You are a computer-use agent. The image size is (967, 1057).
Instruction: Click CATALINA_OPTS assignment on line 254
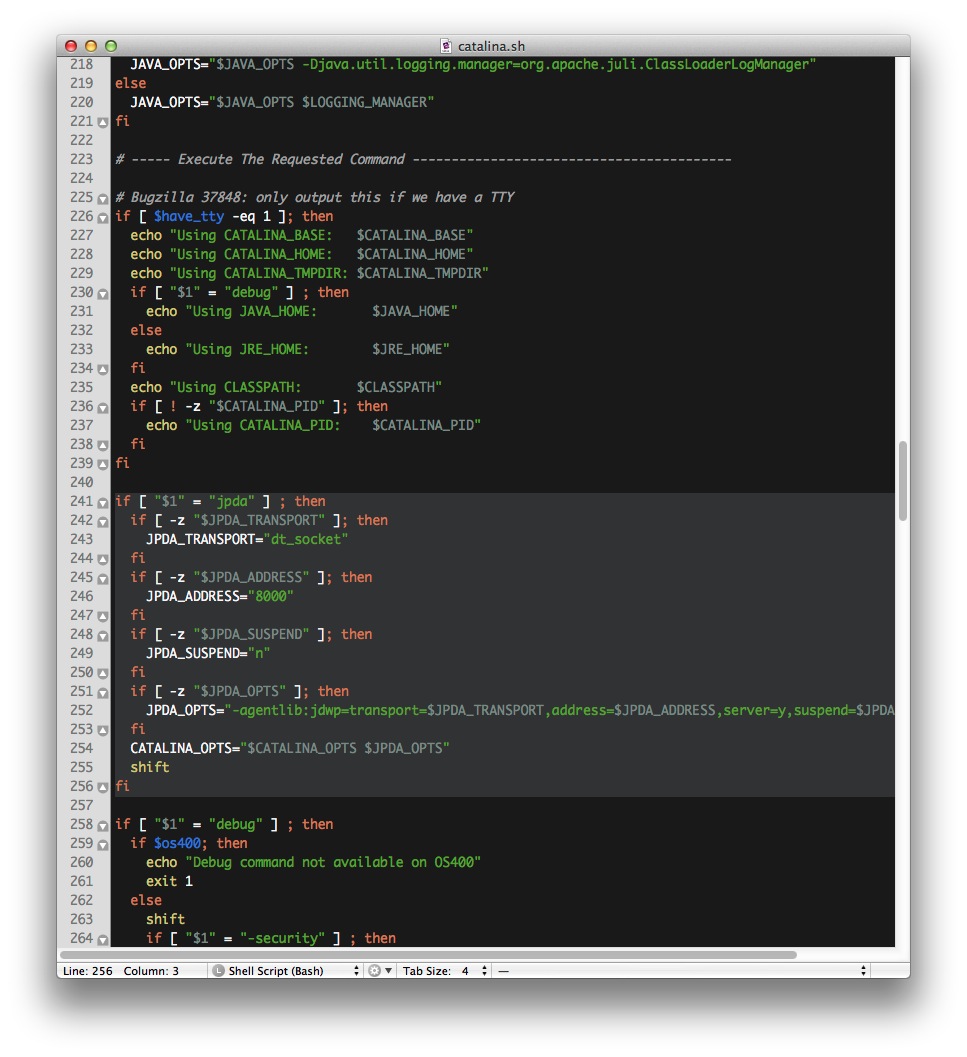[x=290, y=748]
